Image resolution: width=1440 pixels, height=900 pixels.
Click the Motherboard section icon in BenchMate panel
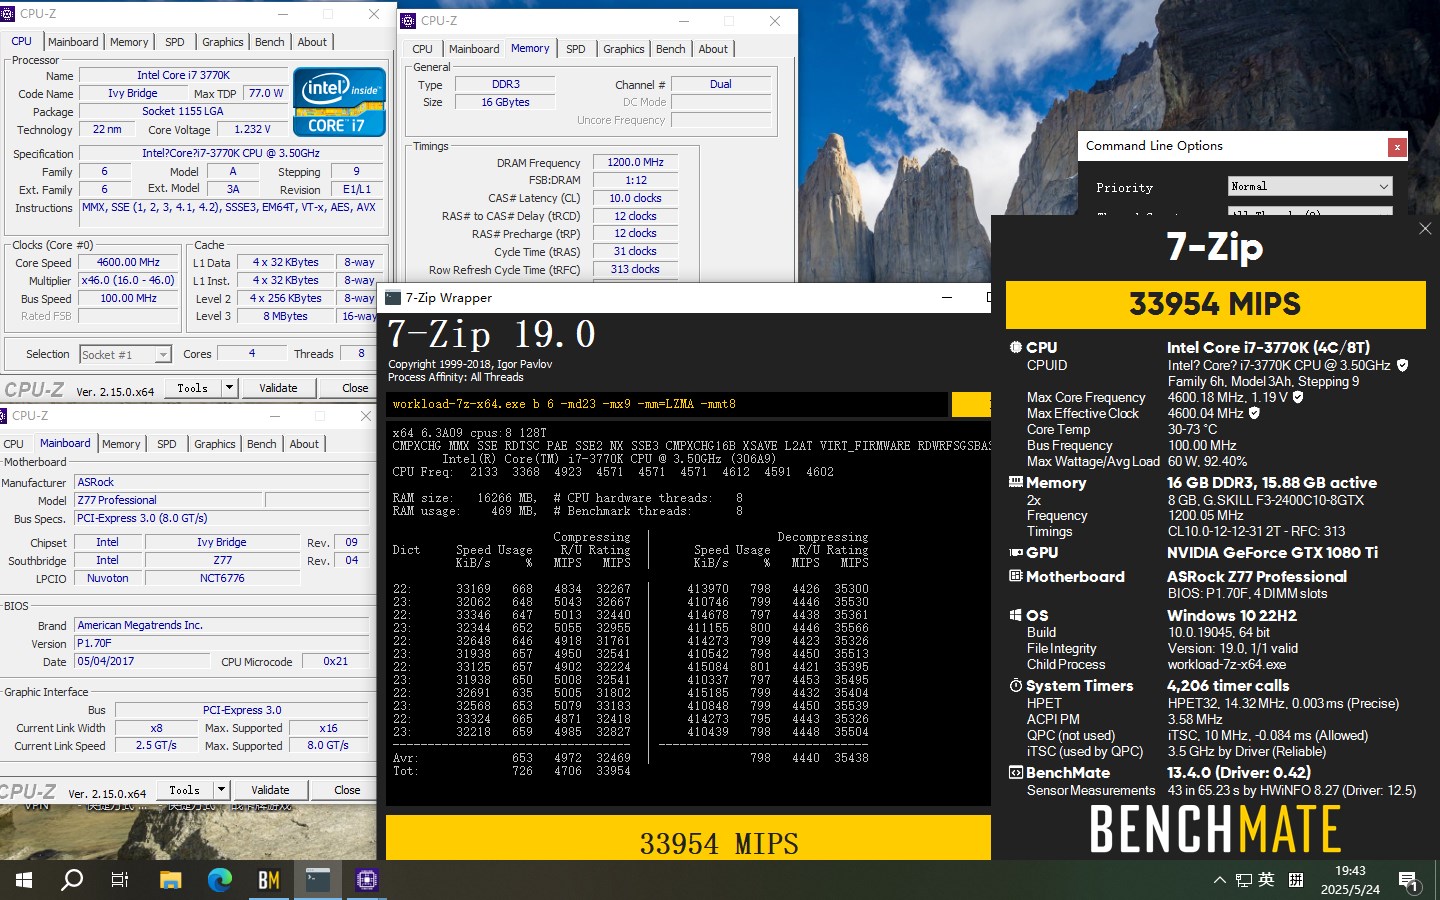point(1016,576)
